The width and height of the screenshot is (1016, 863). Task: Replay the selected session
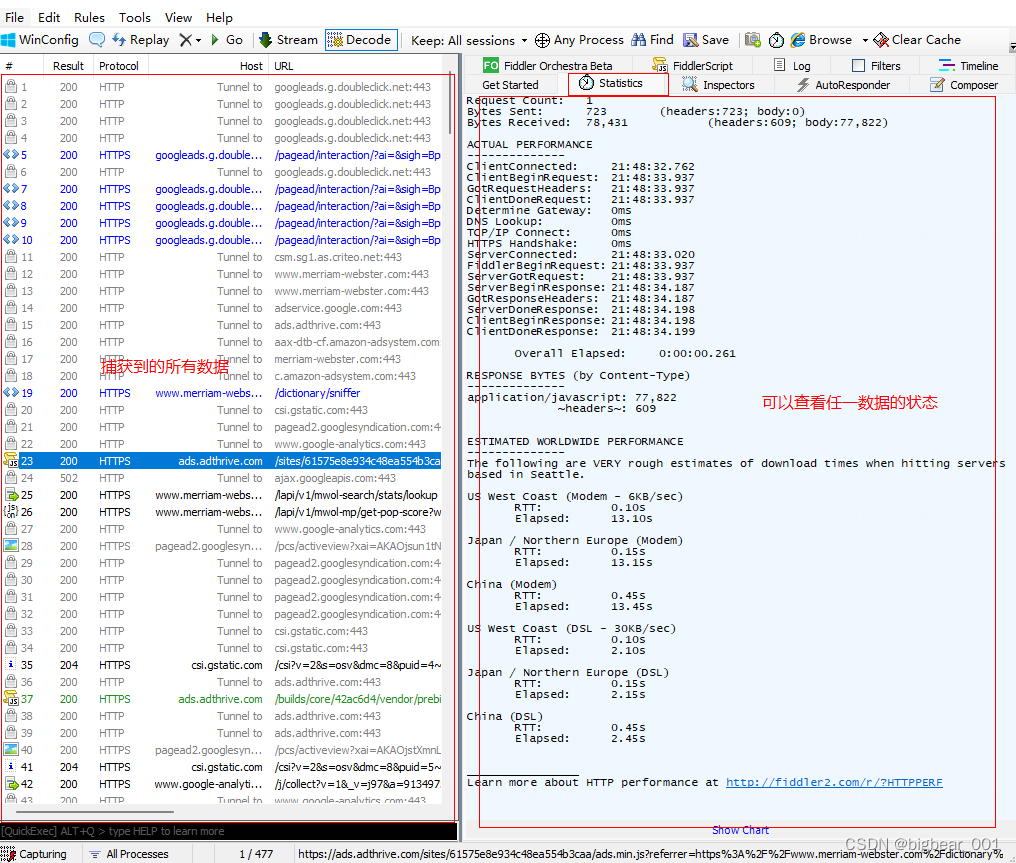[x=141, y=40]
